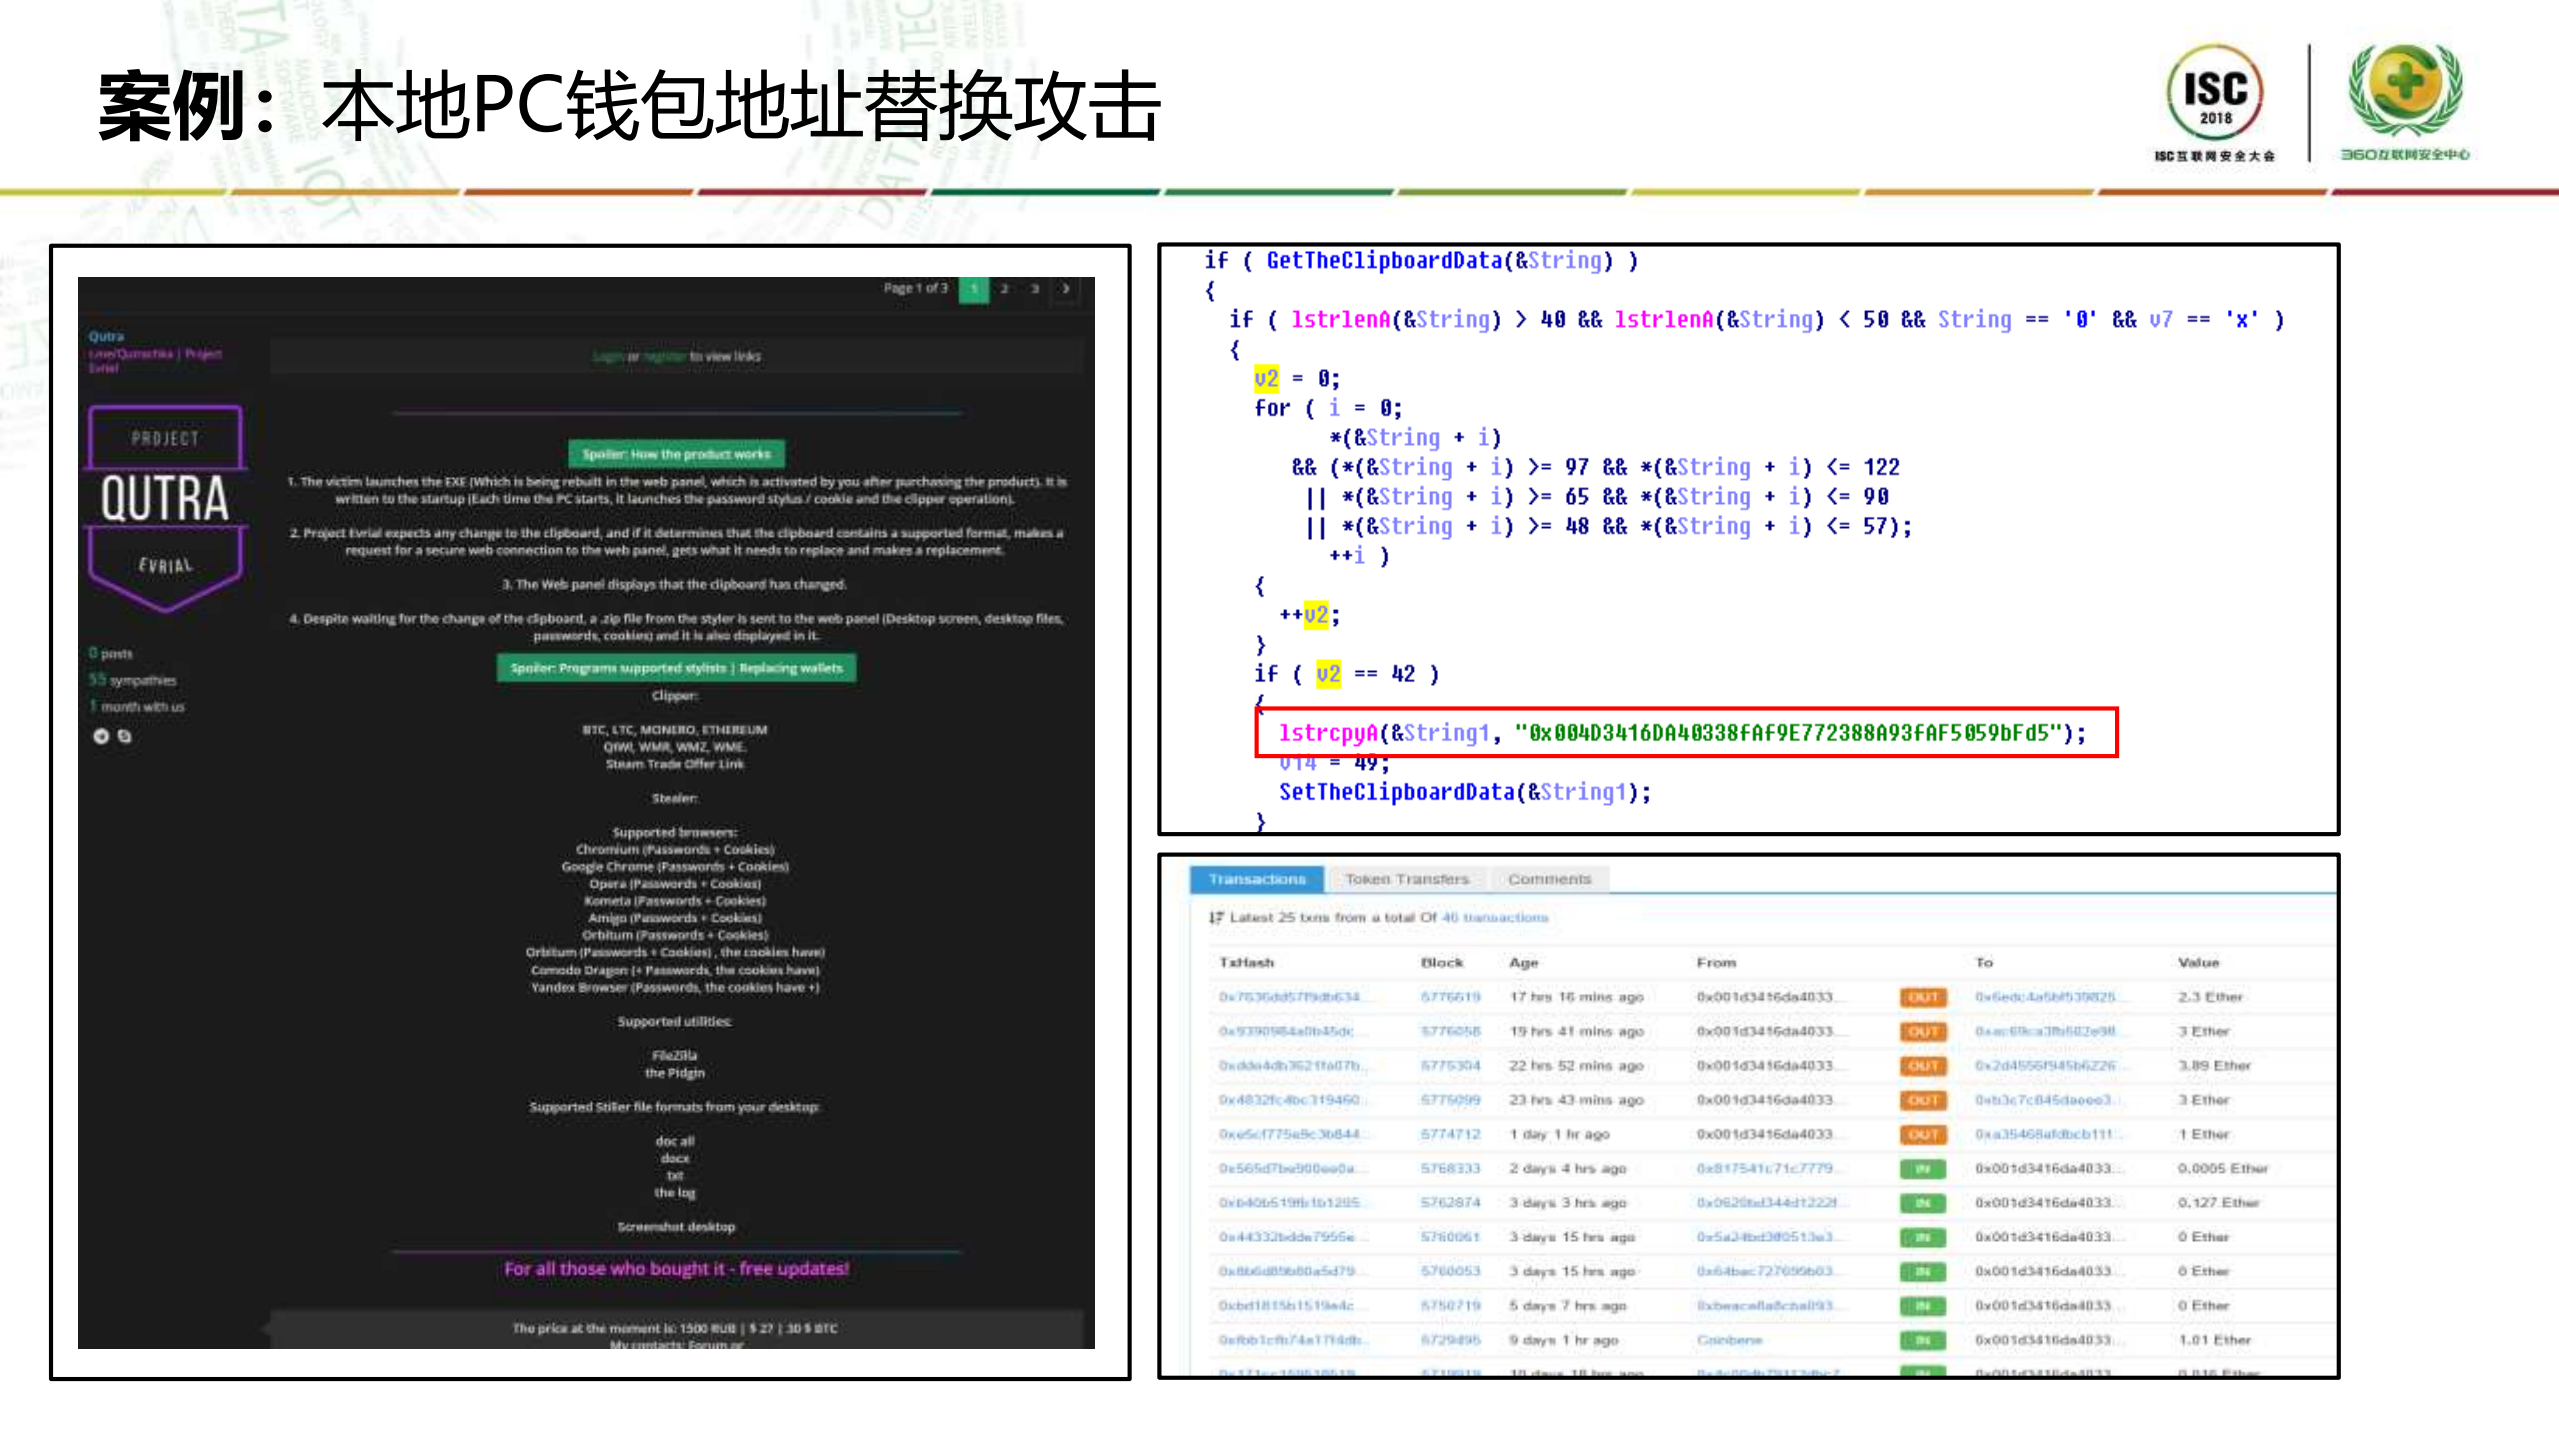Click the ISC 2018 conference logo

coord(2215,100)
